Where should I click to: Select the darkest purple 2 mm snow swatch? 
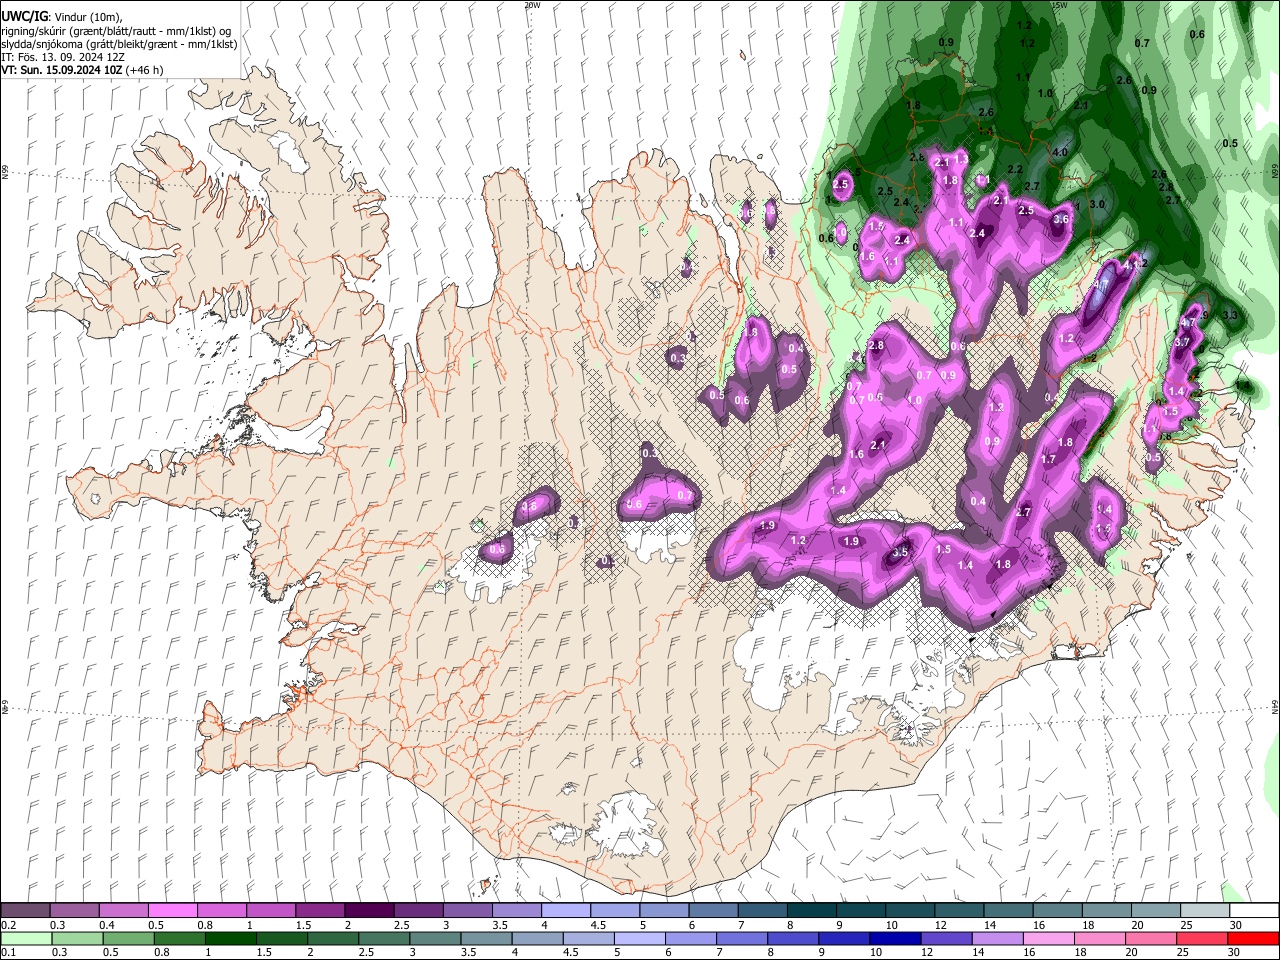click(x=368, y=911)
